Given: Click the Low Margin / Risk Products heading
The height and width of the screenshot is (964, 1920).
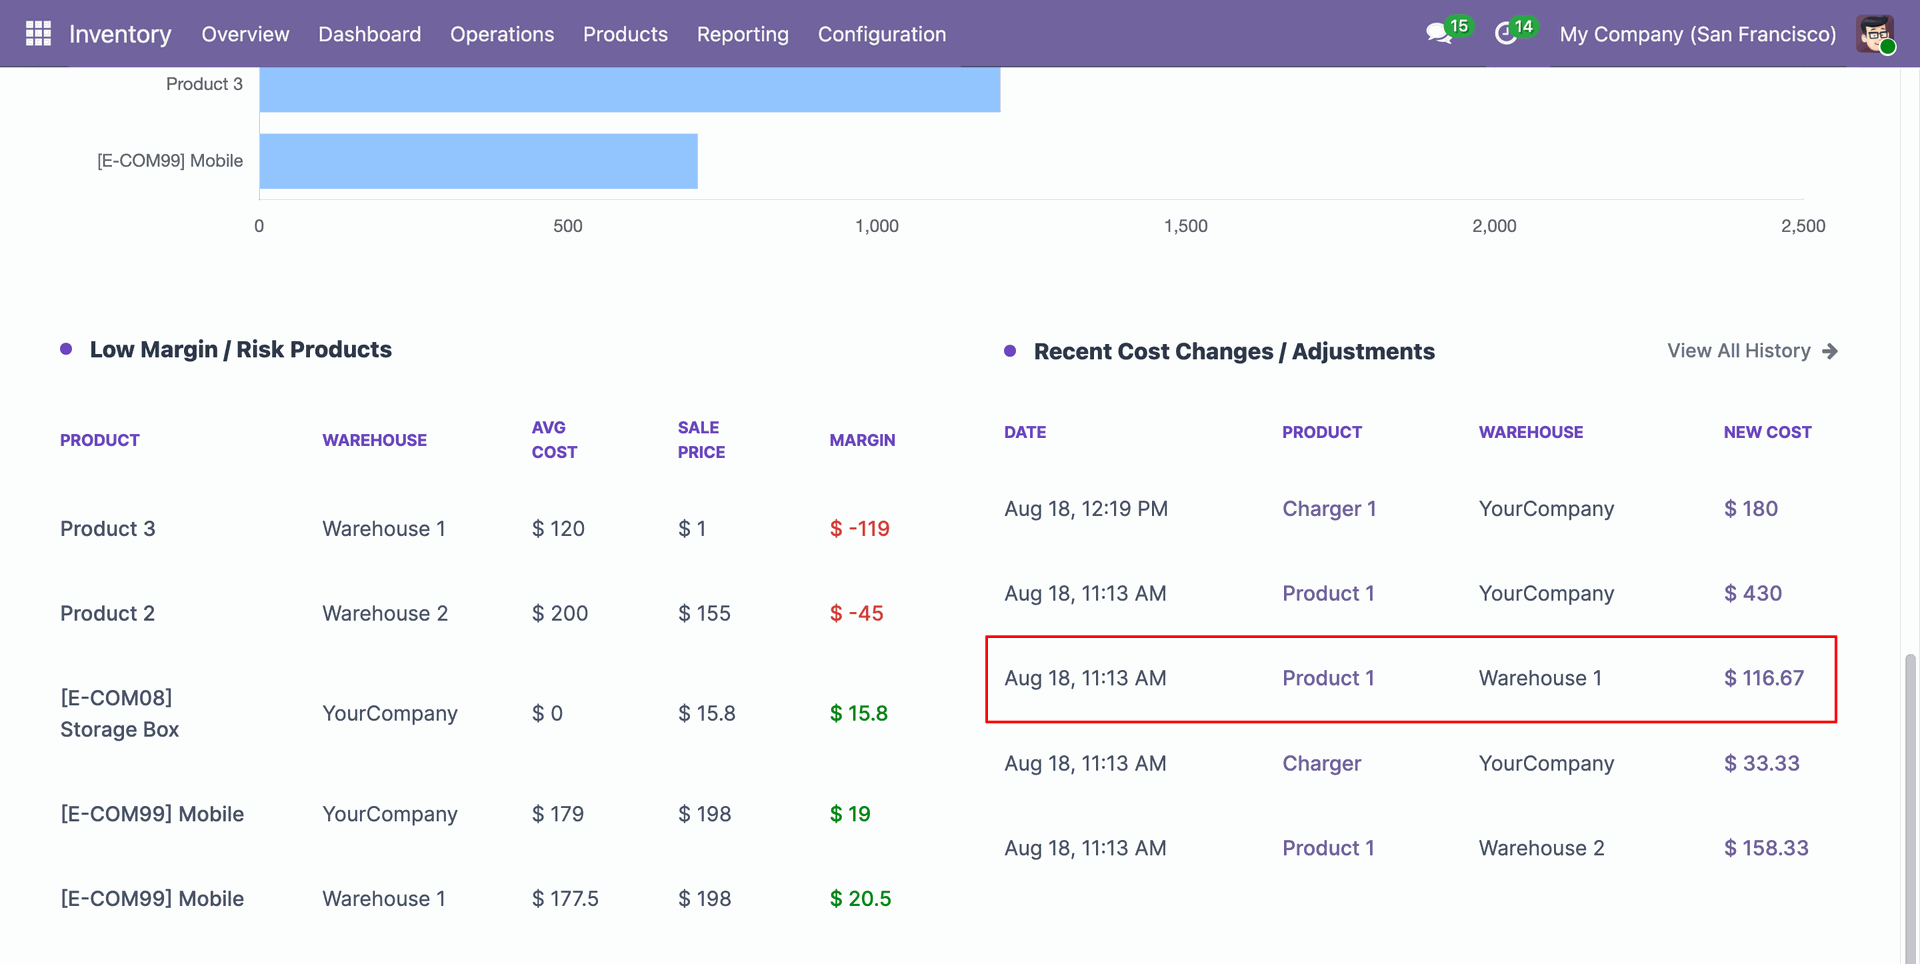Looking at the screenshot, I should click(x=241, y=350).
